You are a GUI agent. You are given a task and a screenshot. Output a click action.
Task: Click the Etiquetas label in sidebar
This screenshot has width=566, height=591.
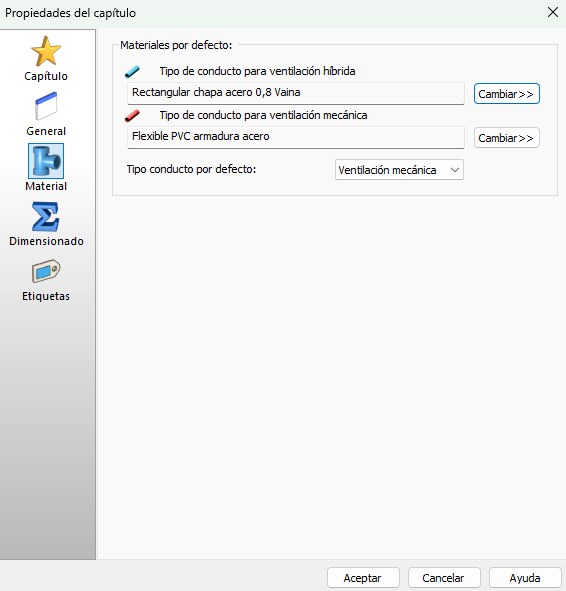(x=46, y=296)
